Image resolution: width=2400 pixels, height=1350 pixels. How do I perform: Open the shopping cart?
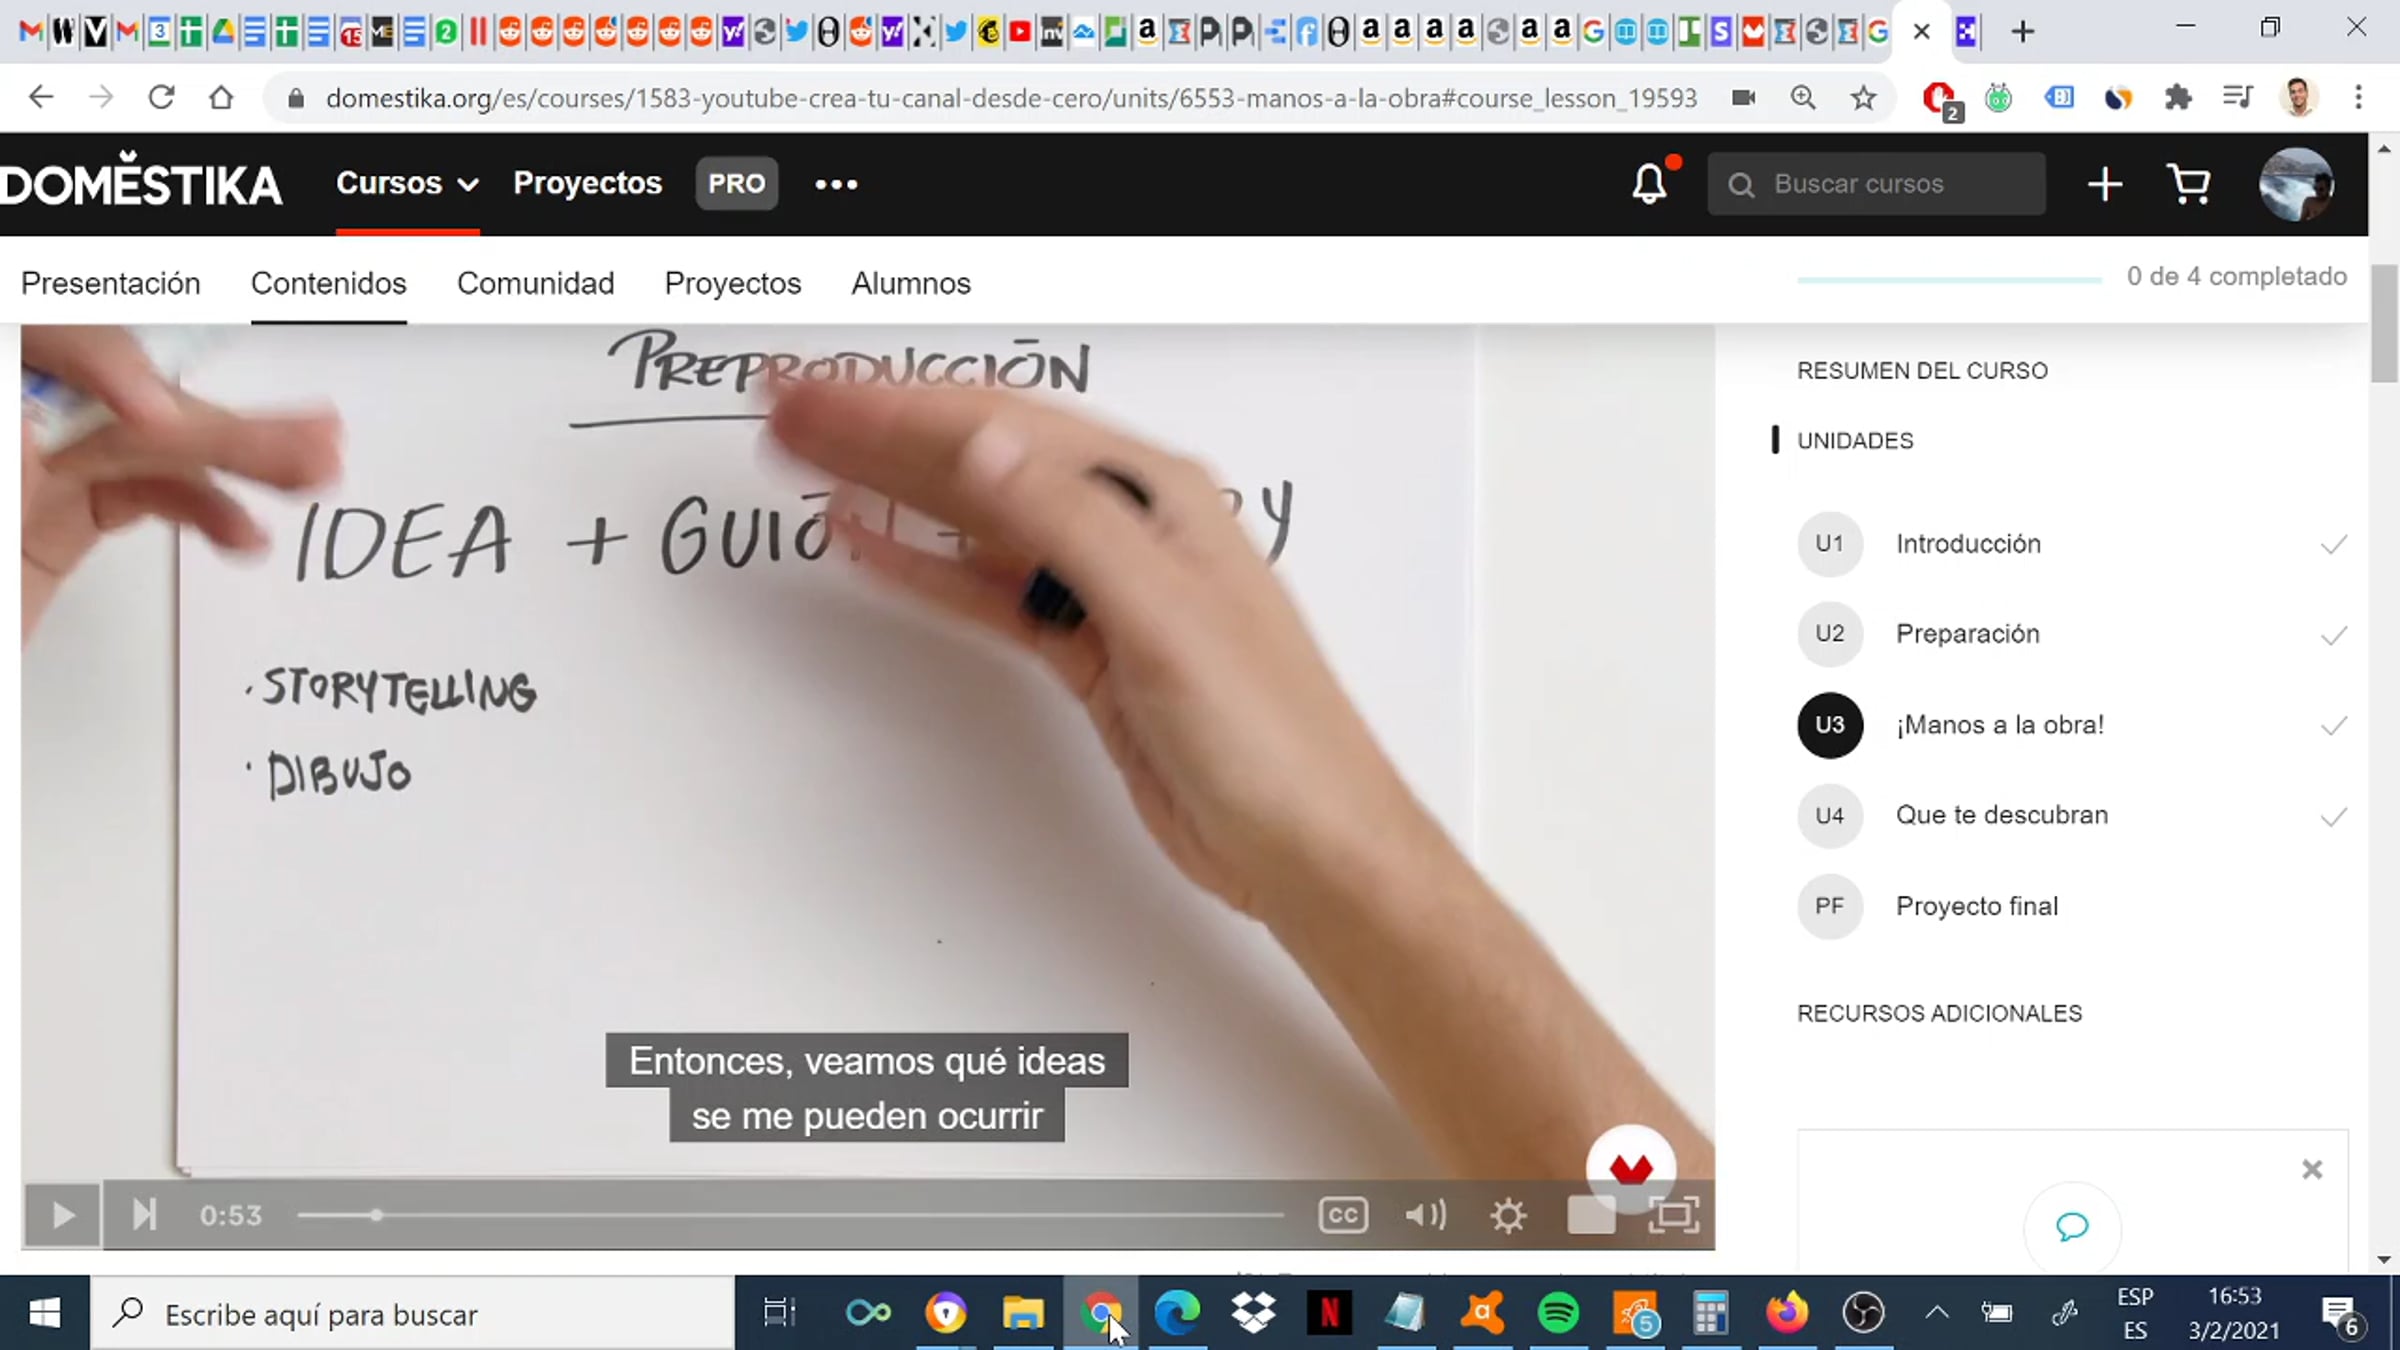tap(2188, 184)
